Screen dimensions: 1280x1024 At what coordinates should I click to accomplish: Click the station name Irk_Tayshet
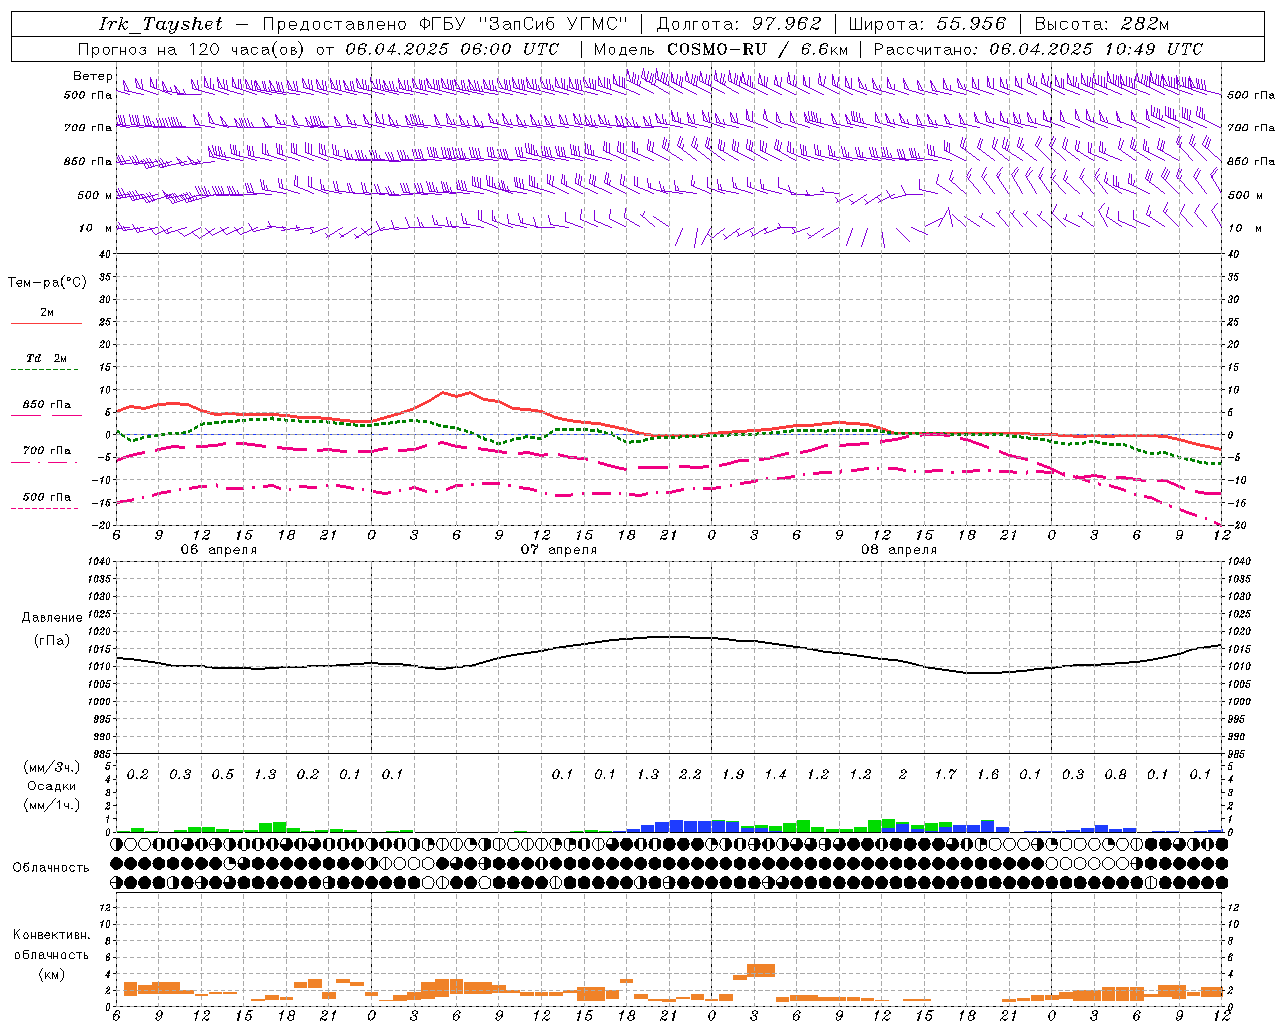coord(161,24)
